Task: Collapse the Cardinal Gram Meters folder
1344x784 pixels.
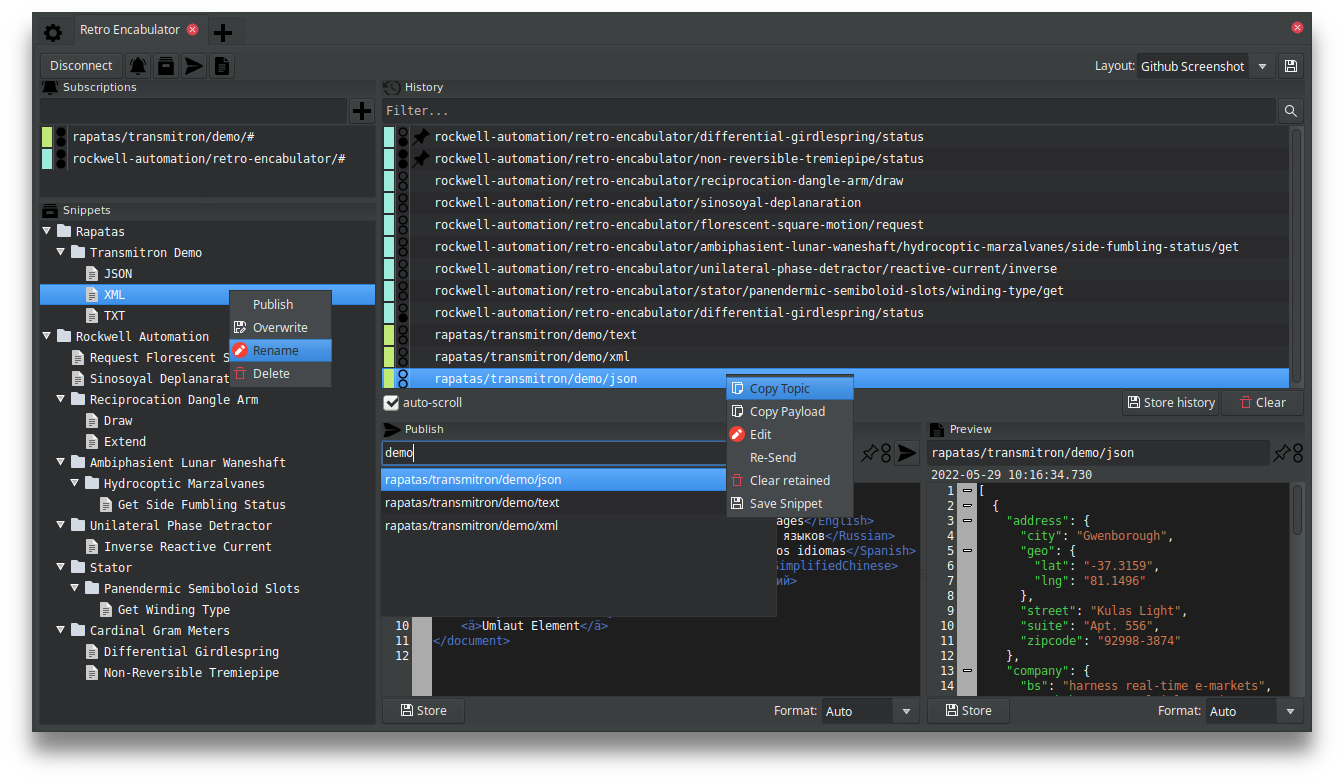Action: coord(61,630)
